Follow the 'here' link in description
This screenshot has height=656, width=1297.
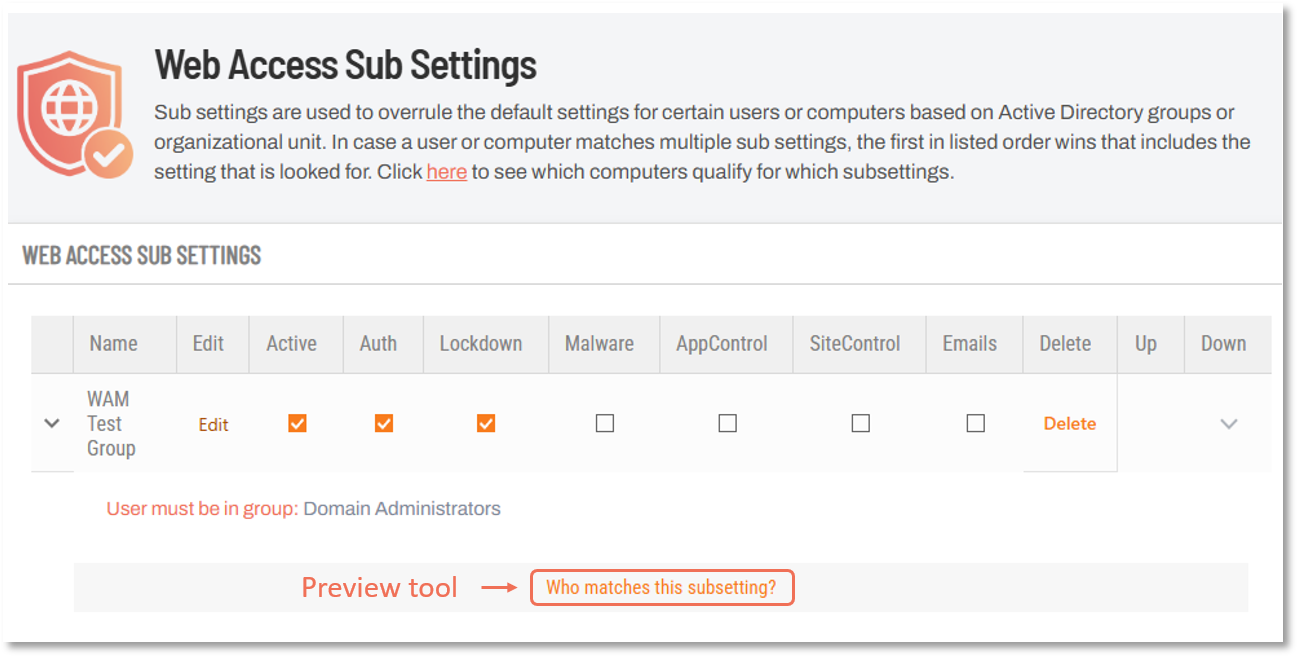click(447, 172)
